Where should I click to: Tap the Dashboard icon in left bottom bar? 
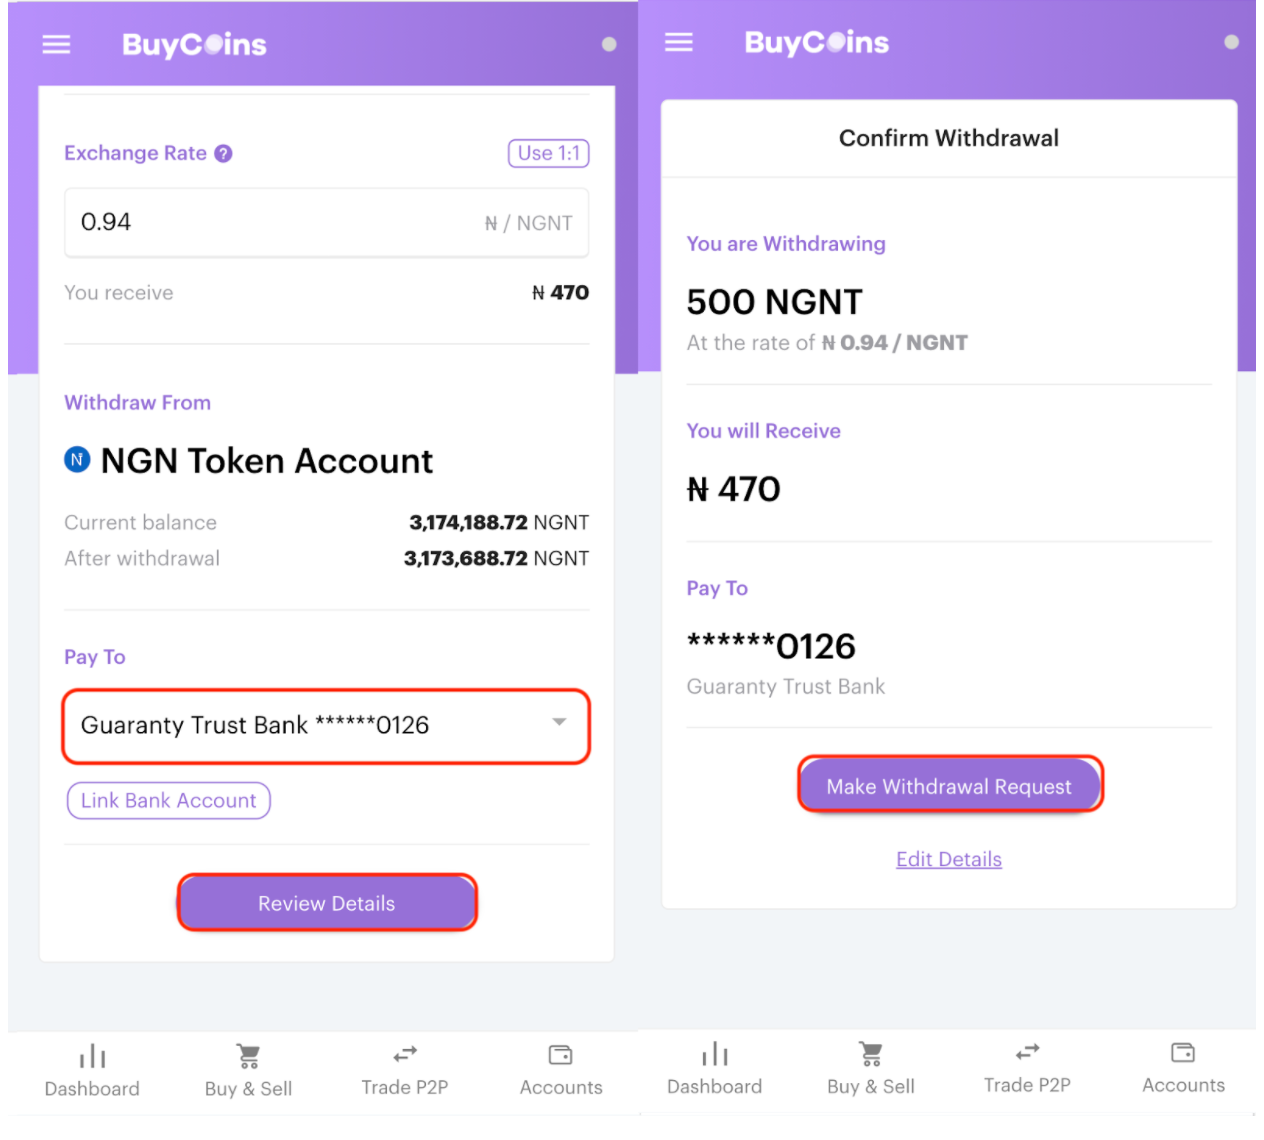click(x=92, y=1055)
